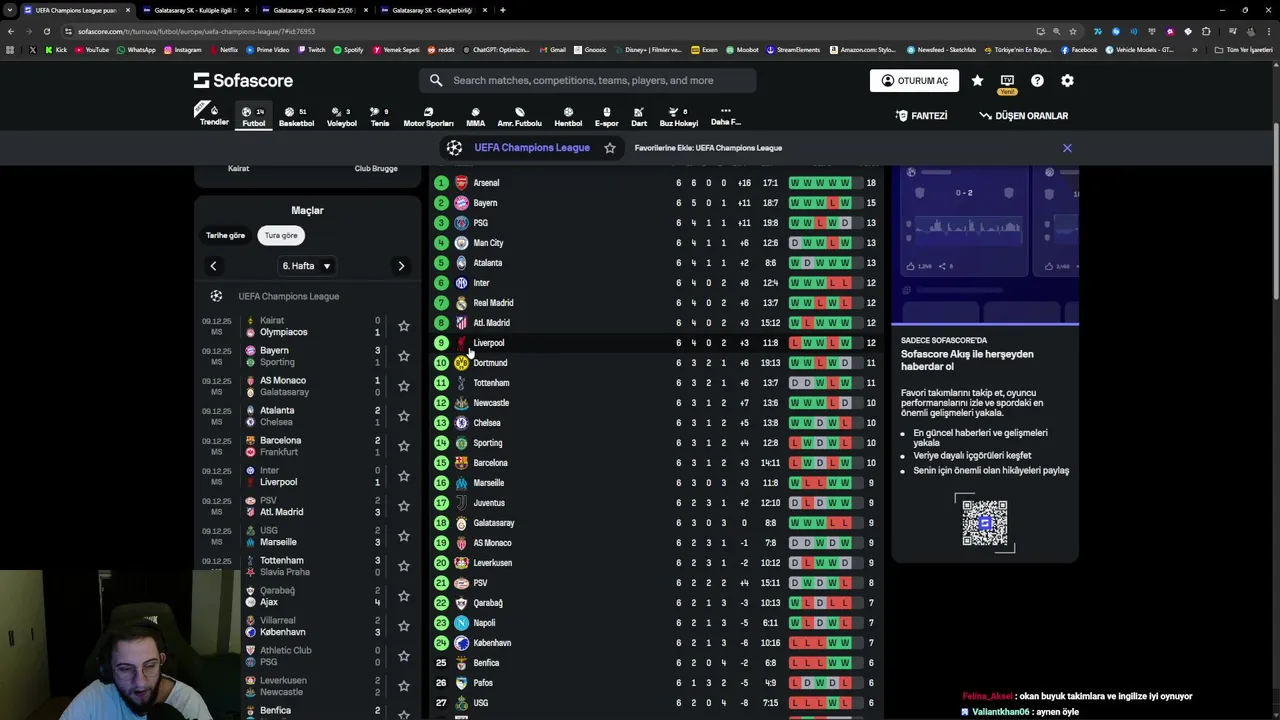Screen dimensions: 1280x720
Task: Select Tarihe göre filter
Action: click(x=225, y=235)
